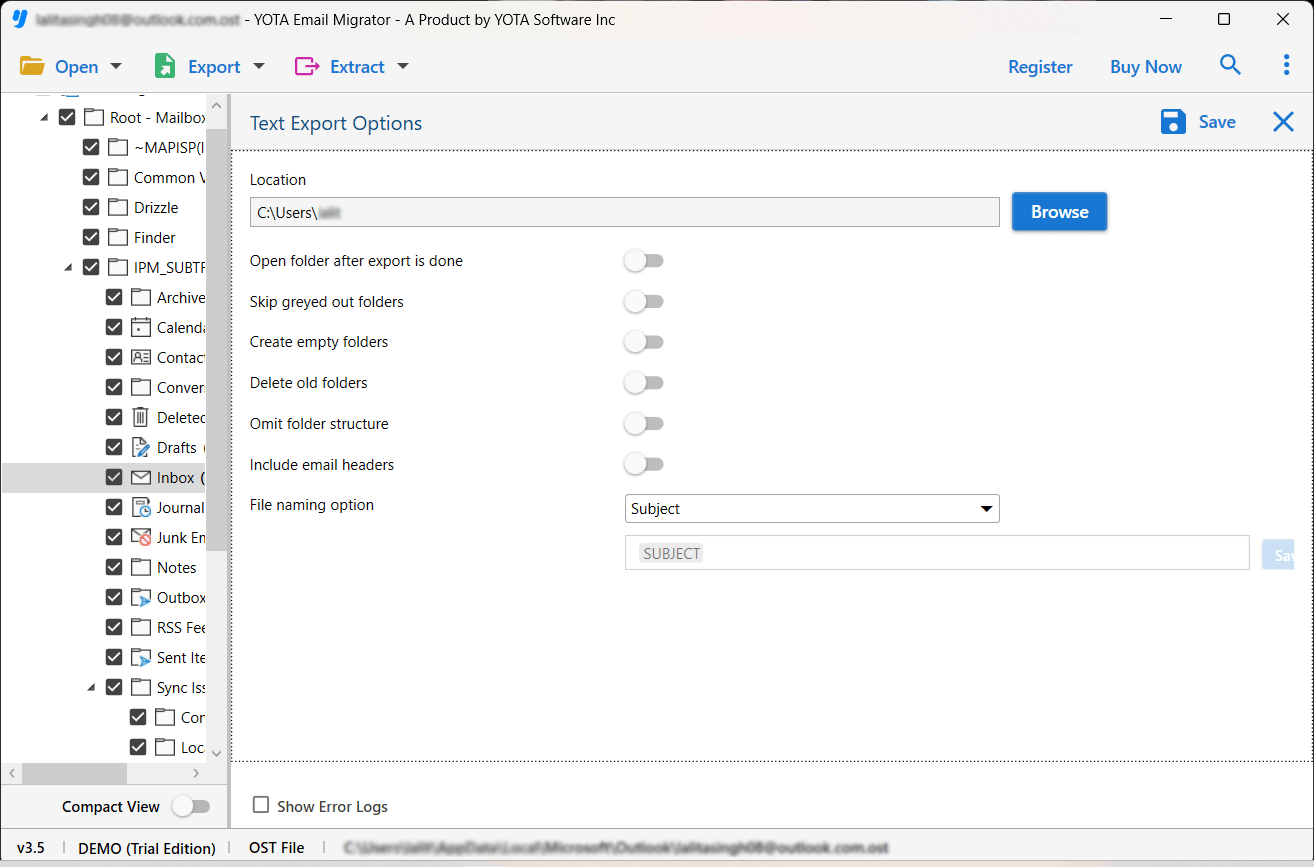Click the yellow Open folder icon
The height and width of the screenshot is (867, 1314).
(33, 65)
